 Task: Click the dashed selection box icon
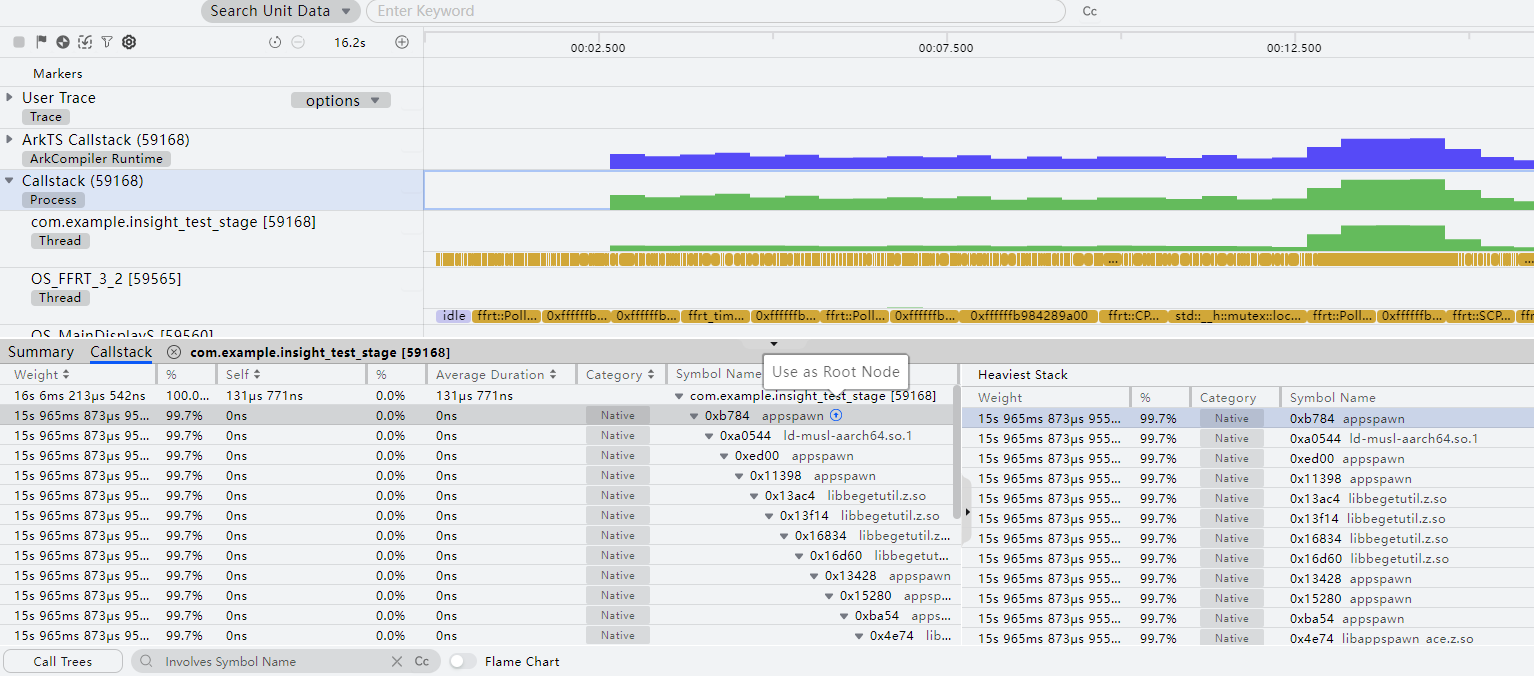85,42
